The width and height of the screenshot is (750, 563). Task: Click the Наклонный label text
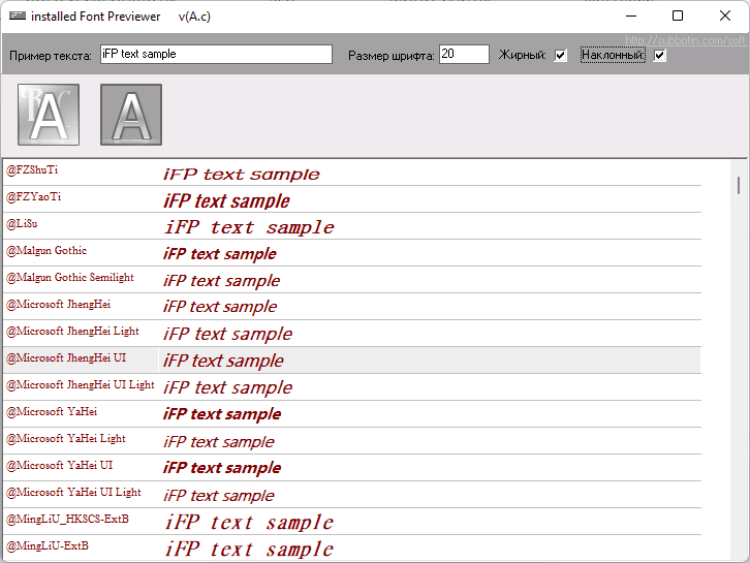pos(613,55)
